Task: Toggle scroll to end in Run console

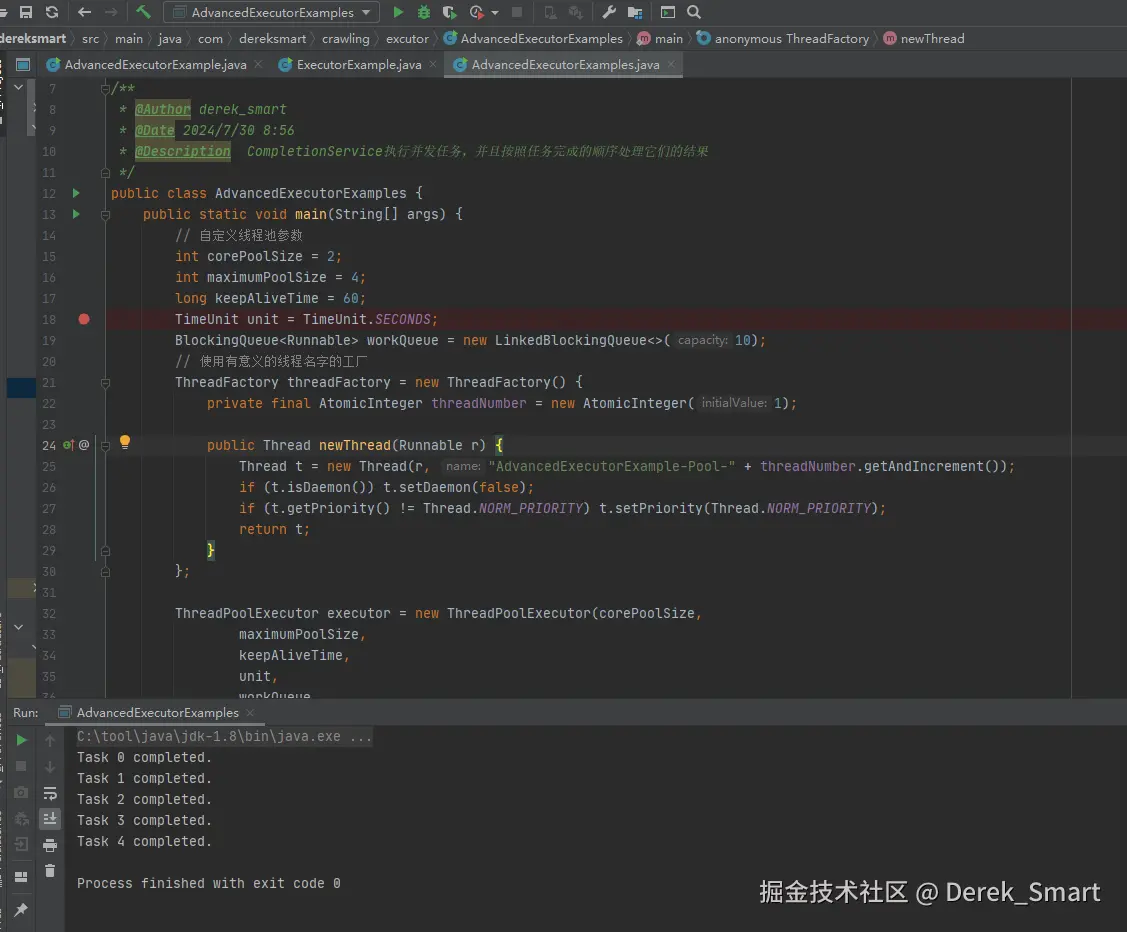Action: (x=50, y=819)
